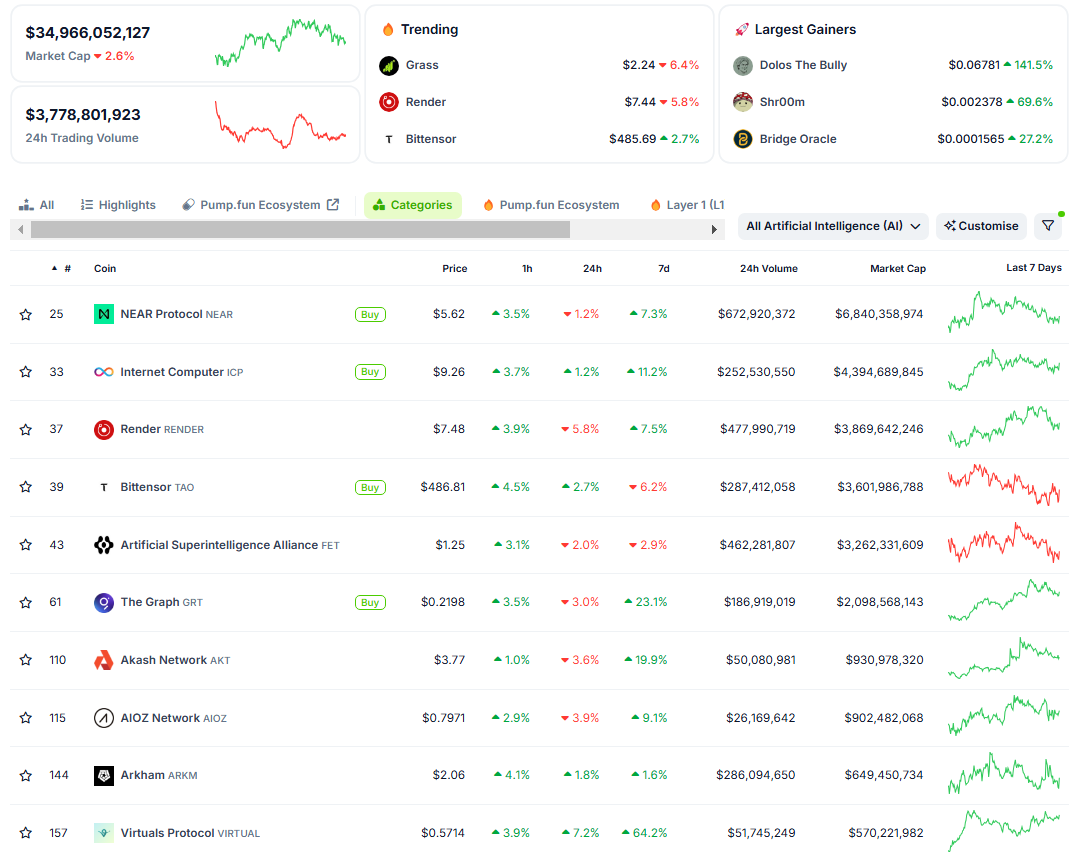Image resolution: width=1083 pixels, height=862 pixels.
Task: Click Buy button for Bittensor
Action: coord(370,488)
